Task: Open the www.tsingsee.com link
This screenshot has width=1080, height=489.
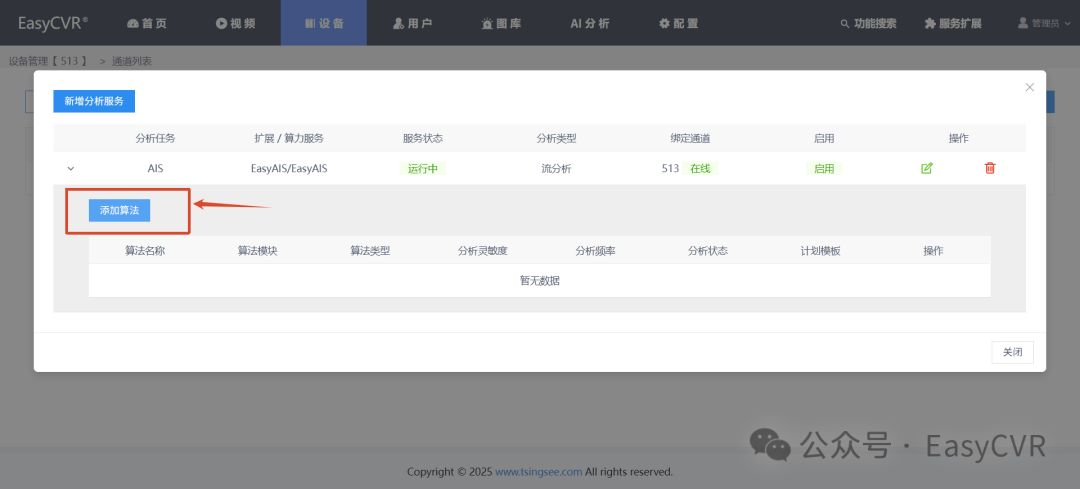Action: click(539, 472)
